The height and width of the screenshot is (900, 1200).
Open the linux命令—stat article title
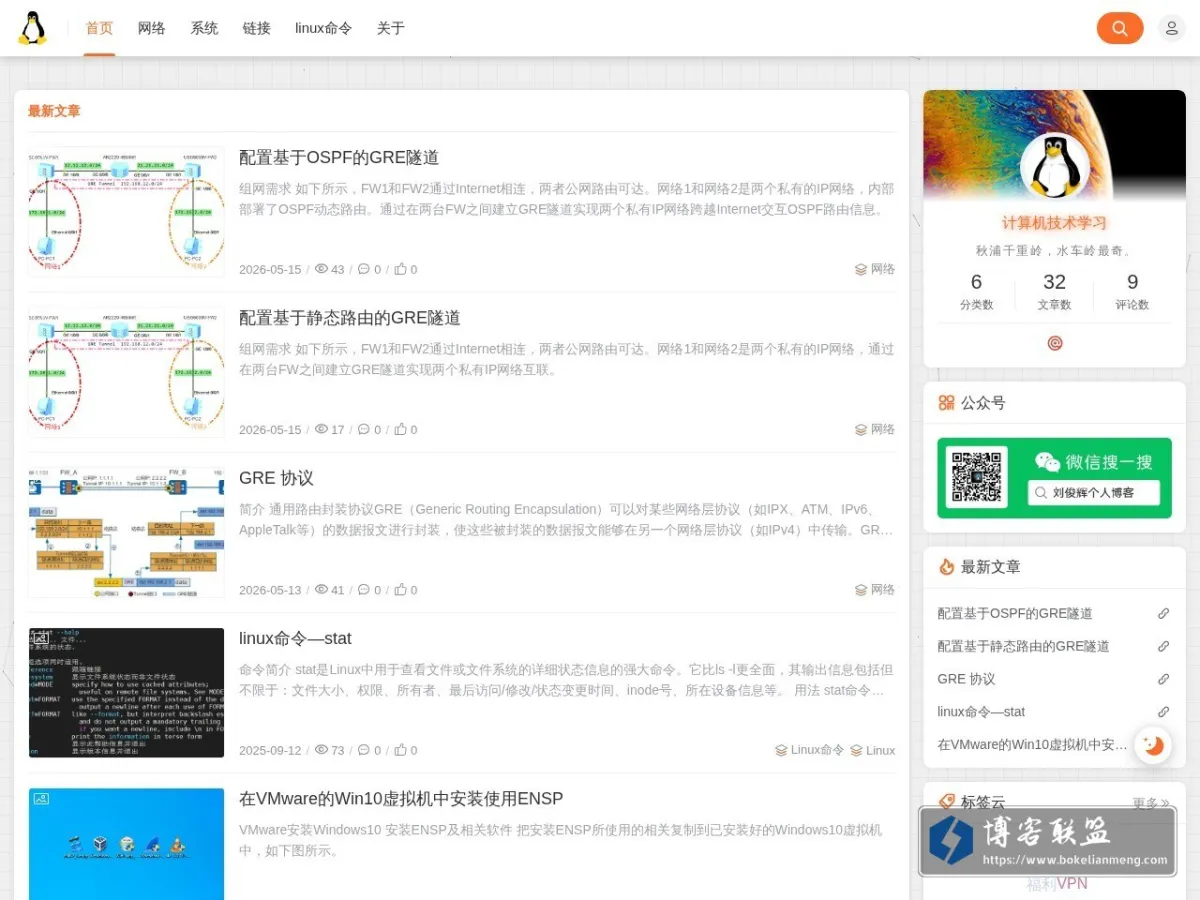295,638
